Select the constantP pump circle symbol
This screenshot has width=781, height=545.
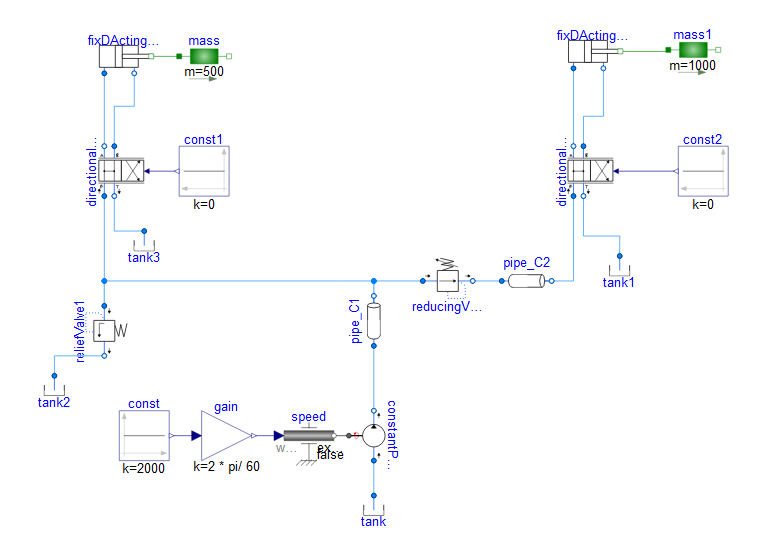[374, 436]
